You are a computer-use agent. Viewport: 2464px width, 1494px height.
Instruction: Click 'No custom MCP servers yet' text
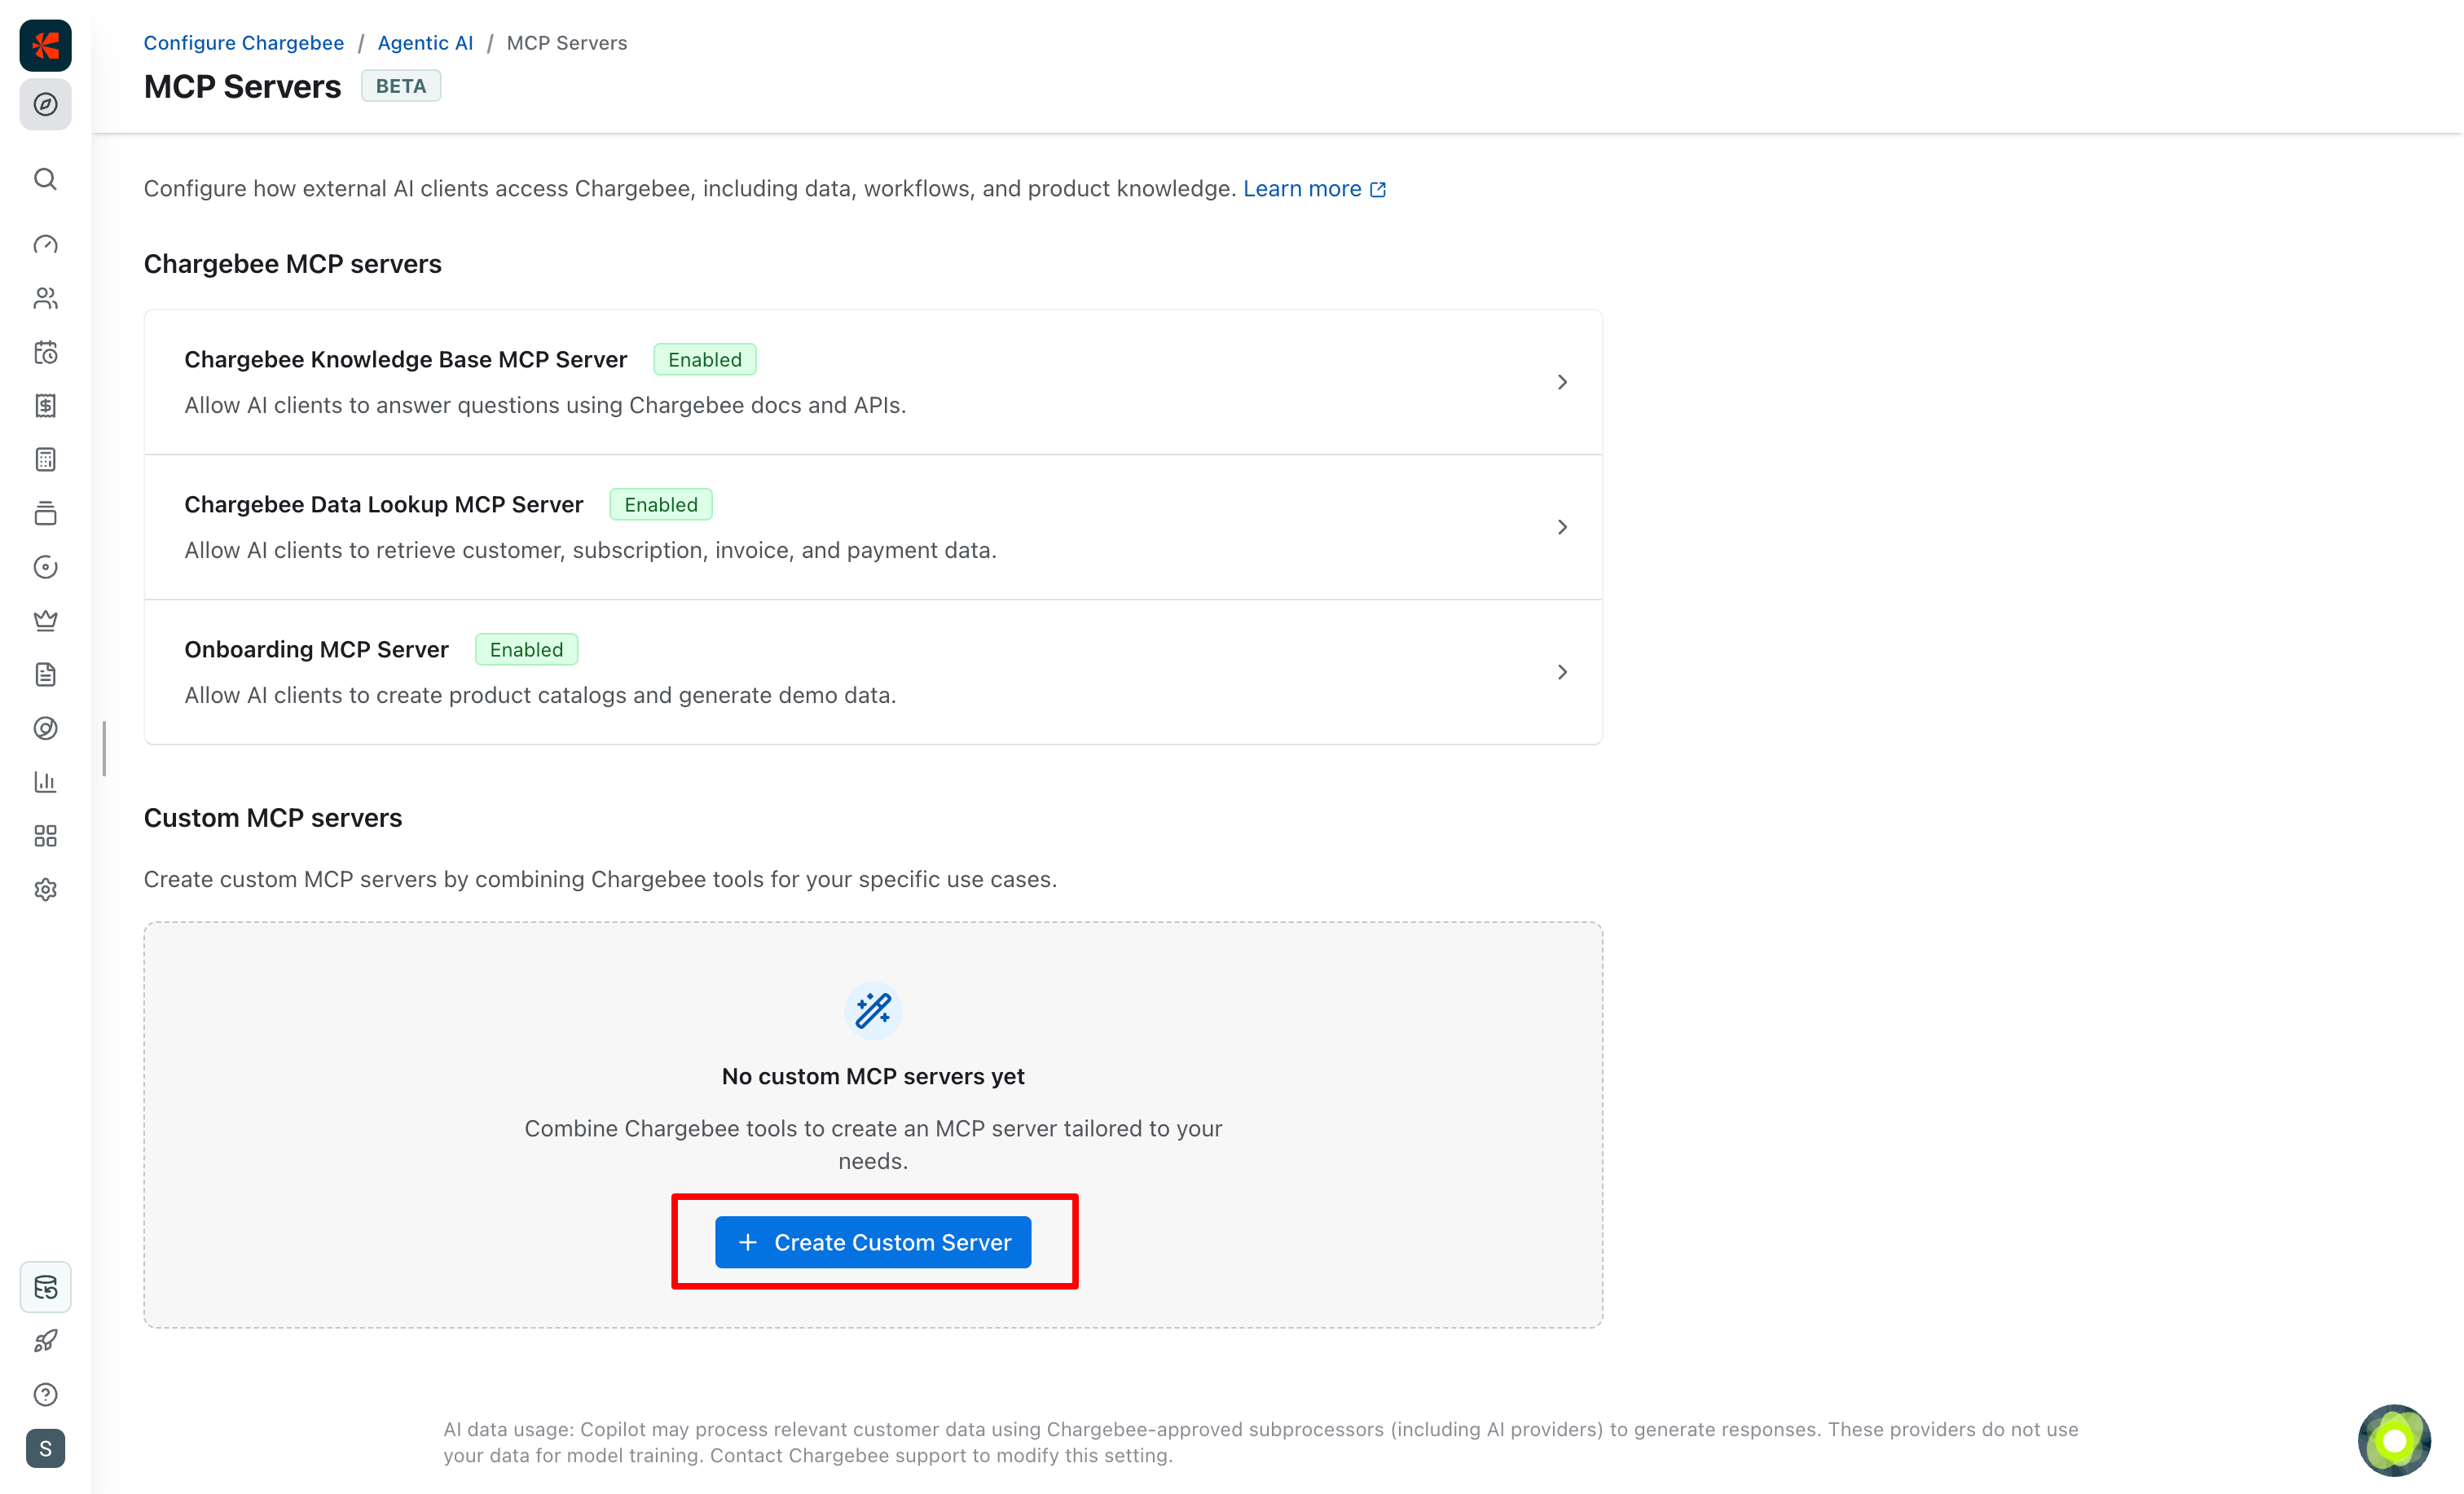(873, 1076)
